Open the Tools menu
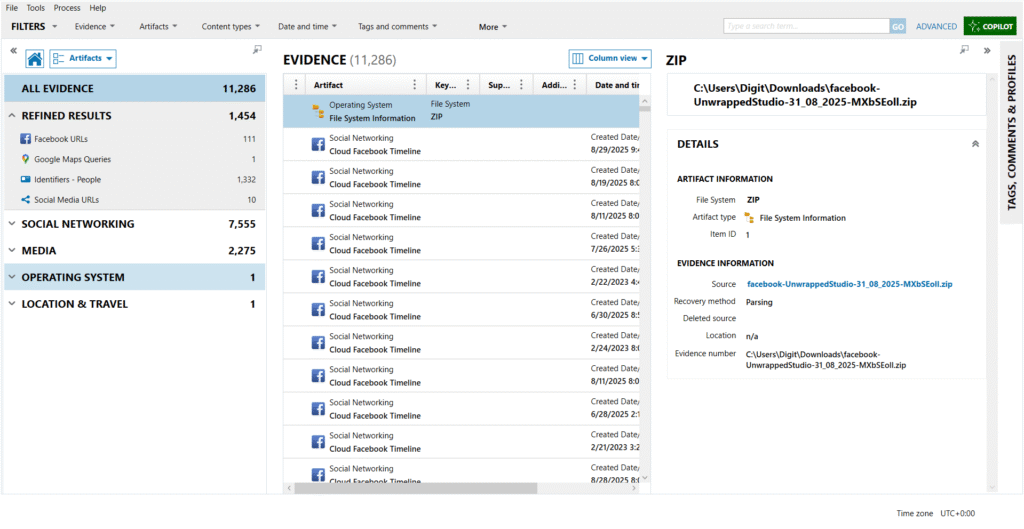The width and height of the screenshot is (1024, 529). [36, 8]
